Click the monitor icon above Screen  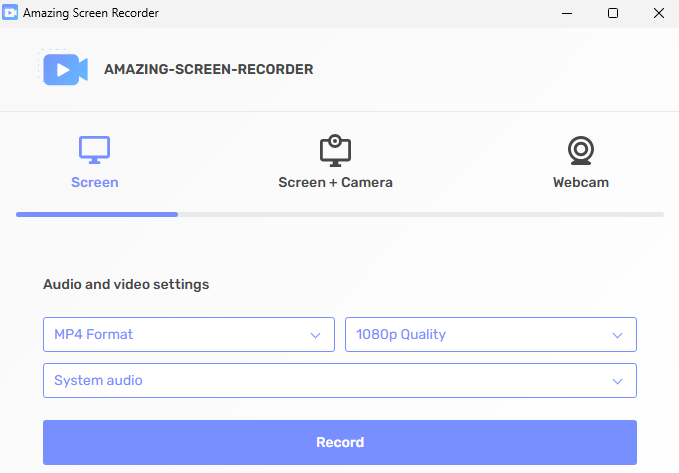point(94,150)
